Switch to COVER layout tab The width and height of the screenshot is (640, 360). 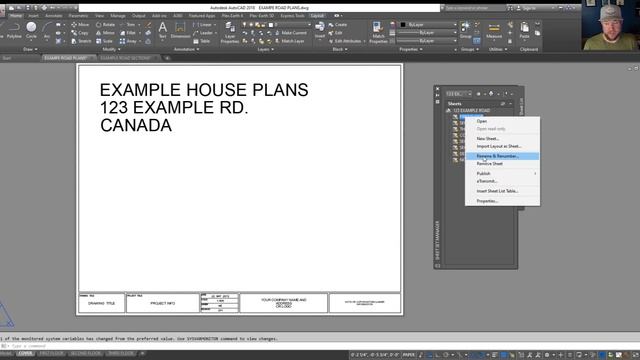point(25,353)
